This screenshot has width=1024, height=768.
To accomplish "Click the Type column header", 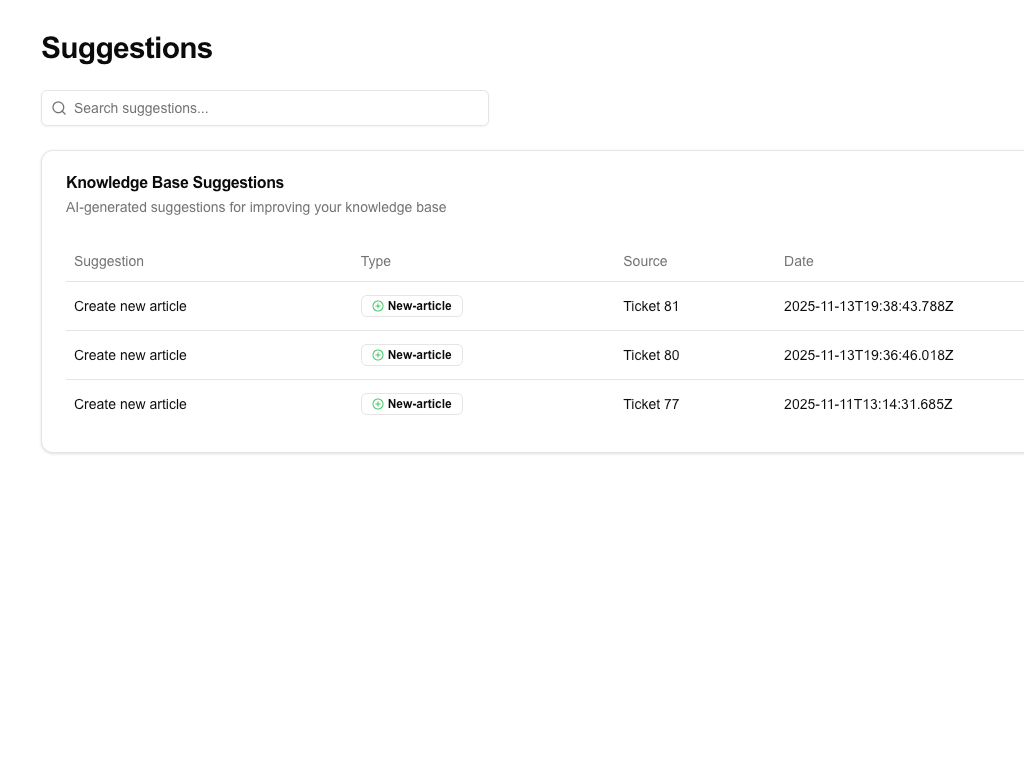I will pos(375,261).
